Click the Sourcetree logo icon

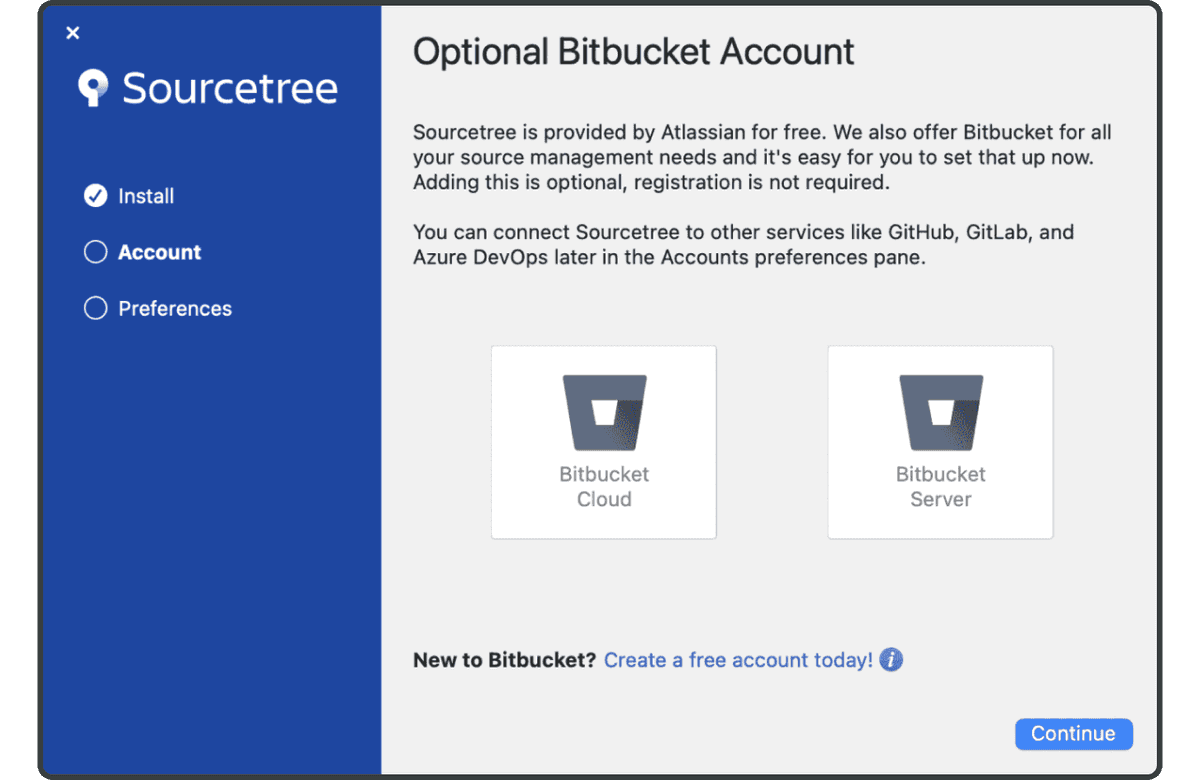(94, 88)
